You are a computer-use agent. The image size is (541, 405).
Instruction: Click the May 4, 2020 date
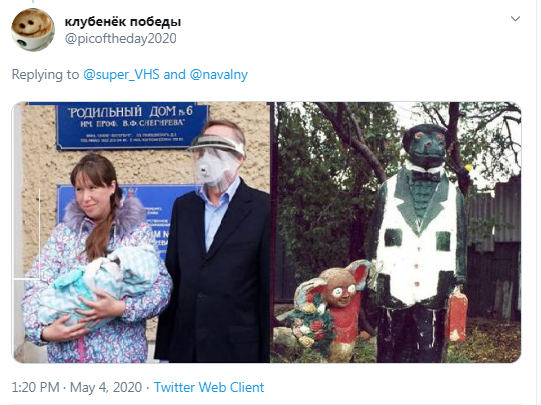[106, 387]
